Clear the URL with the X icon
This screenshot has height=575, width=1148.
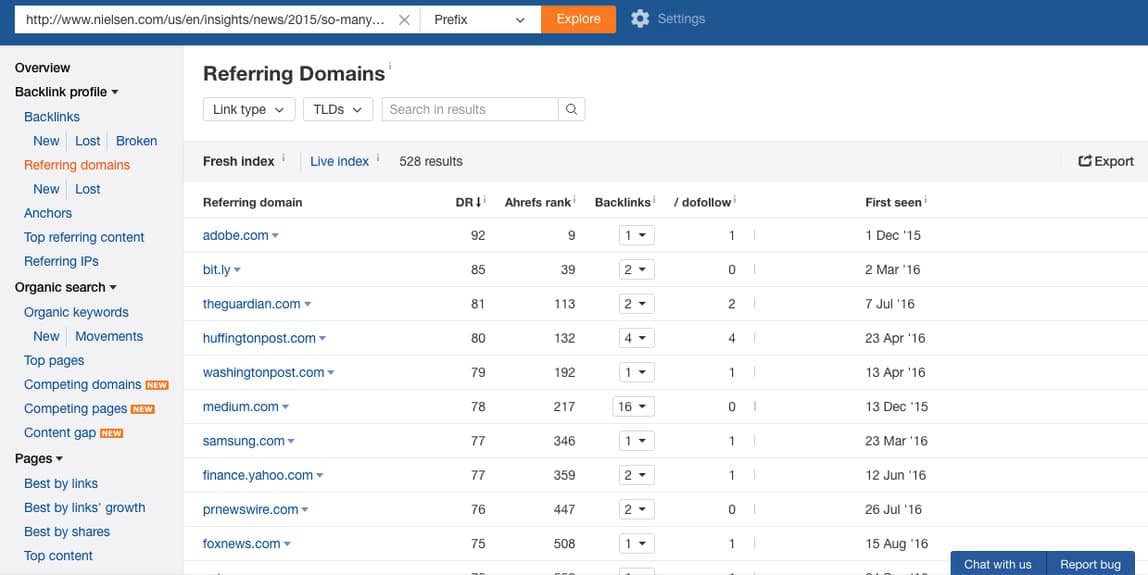coord(404,19)
